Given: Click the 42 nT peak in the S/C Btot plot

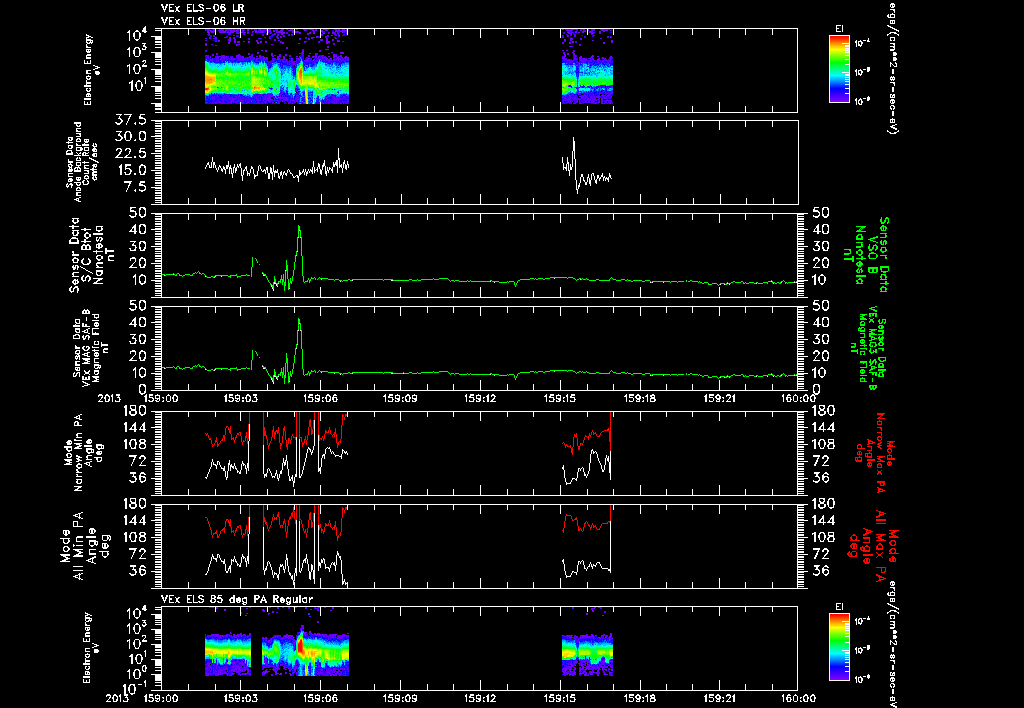Looking at the screenshot, I should [x=299, y=227].
